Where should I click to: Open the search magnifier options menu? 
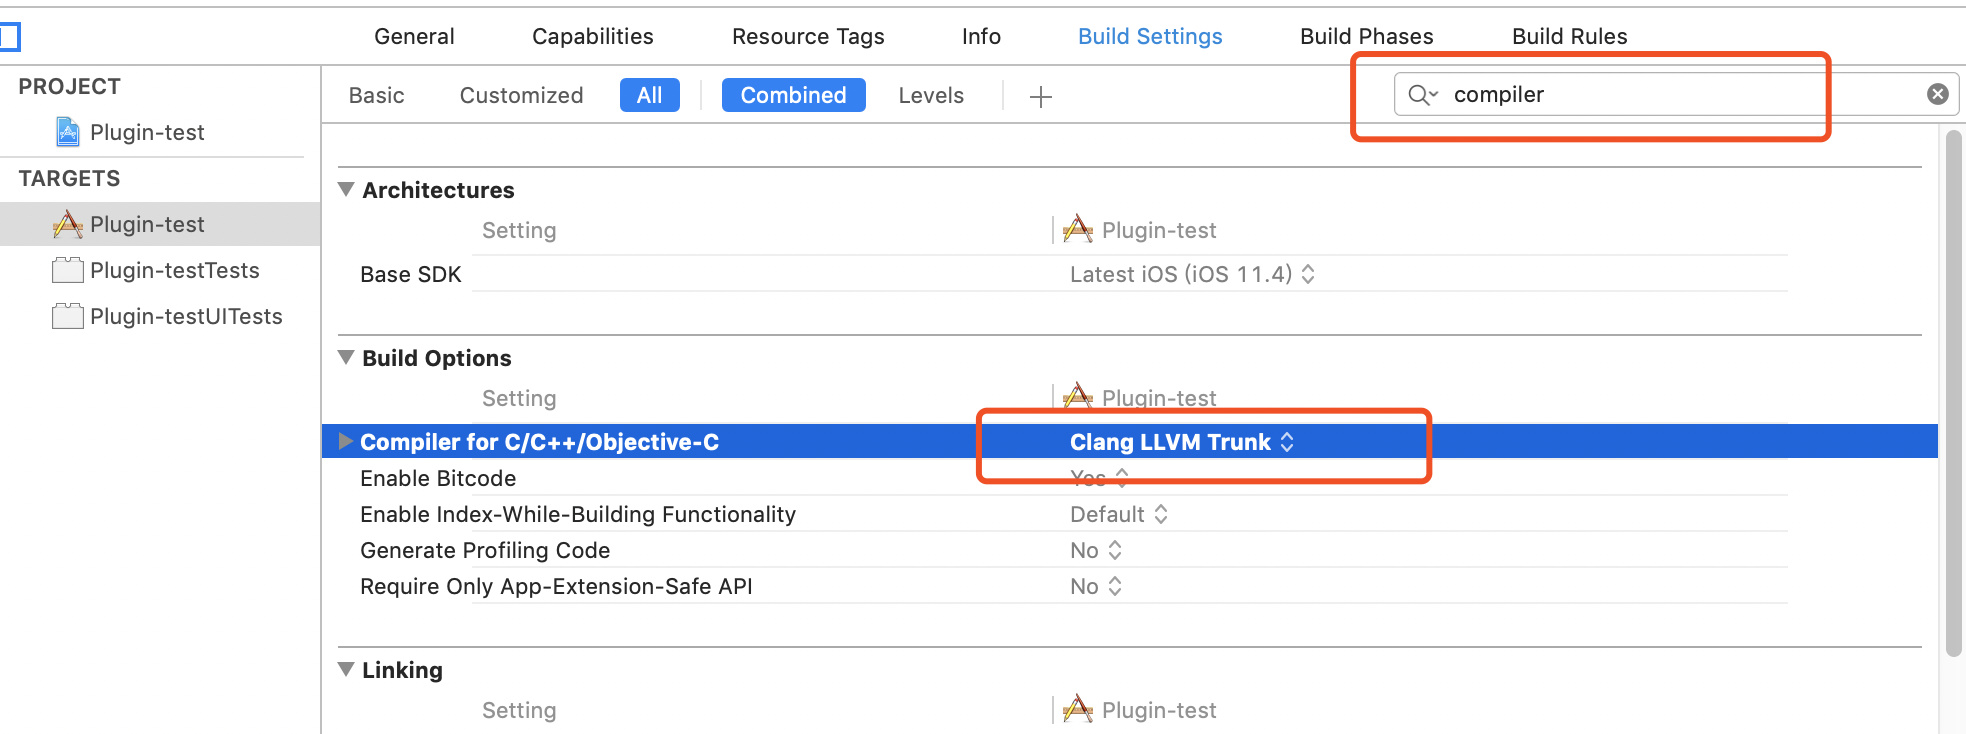[x=1422, y=95]
